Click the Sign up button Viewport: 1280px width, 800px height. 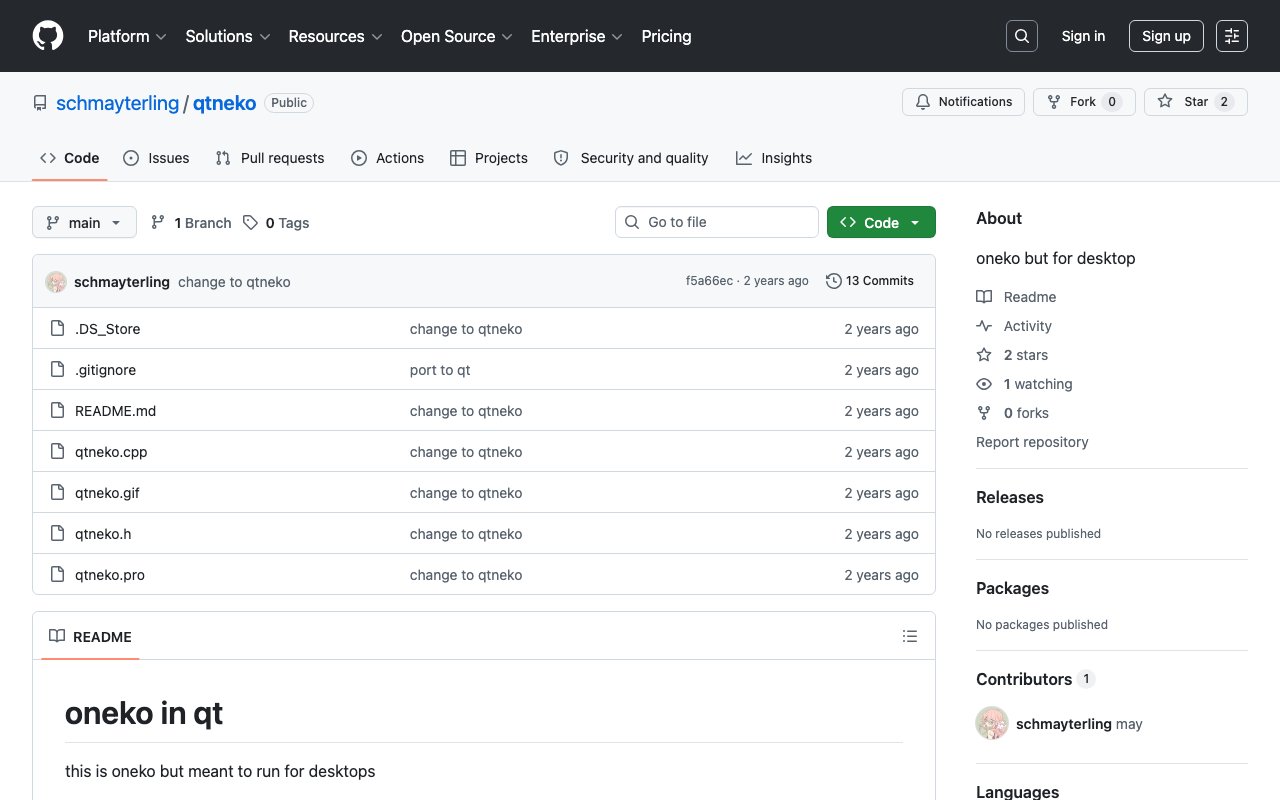pyautogui.click(x=1166, y=36)
